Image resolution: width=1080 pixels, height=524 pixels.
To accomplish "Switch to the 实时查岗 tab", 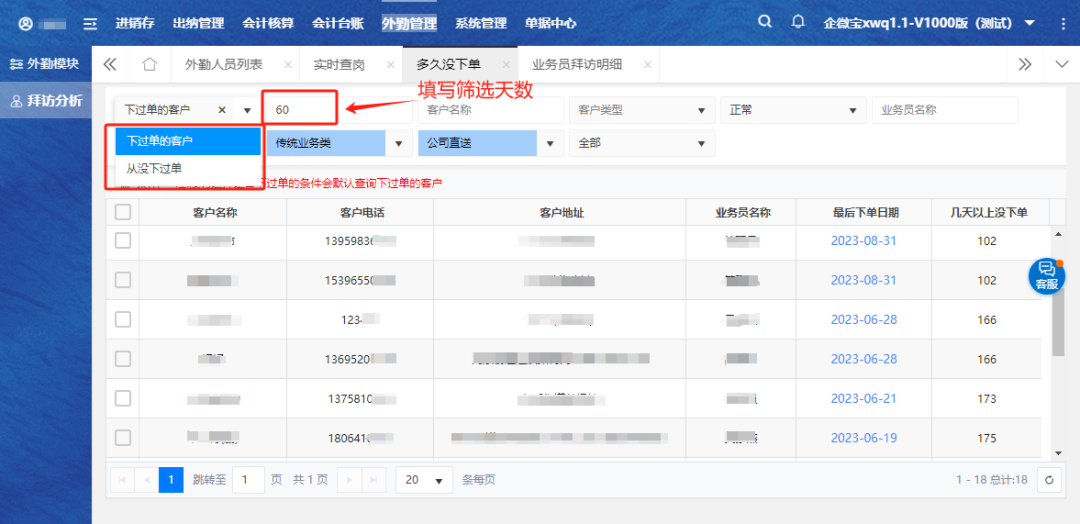I will [x=339, y=64].
